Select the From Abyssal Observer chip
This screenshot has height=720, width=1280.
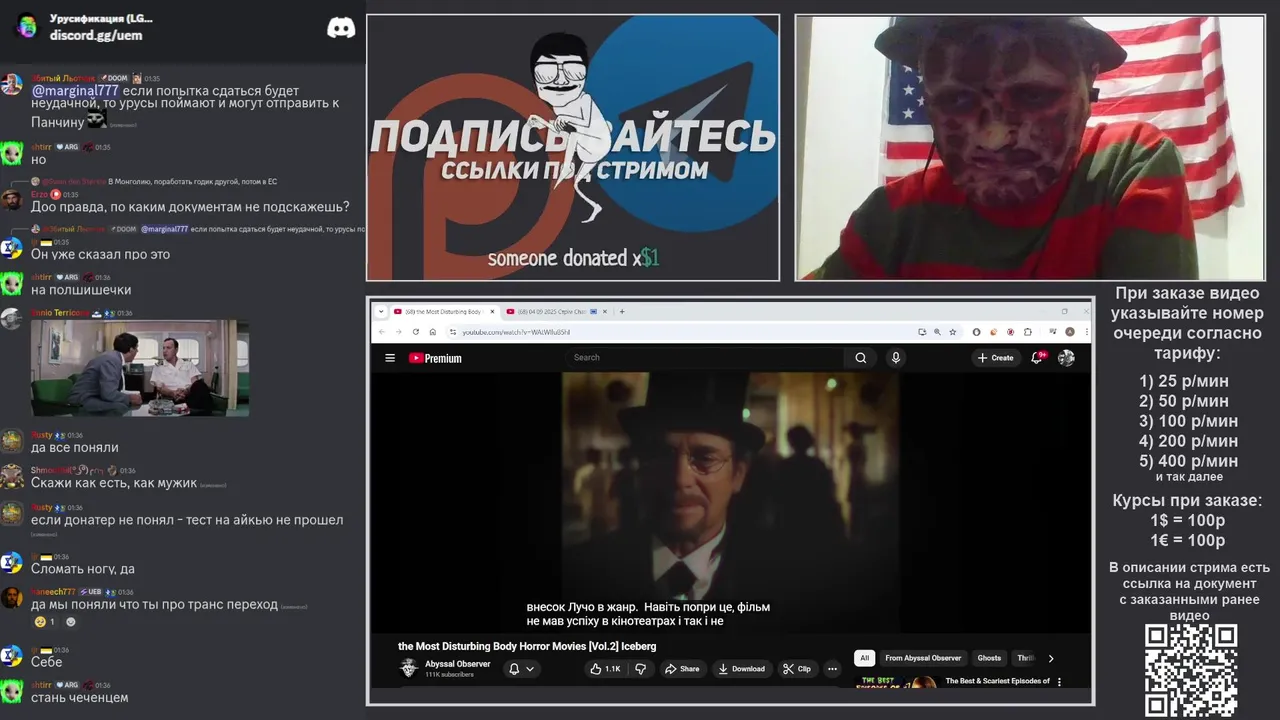923,658
